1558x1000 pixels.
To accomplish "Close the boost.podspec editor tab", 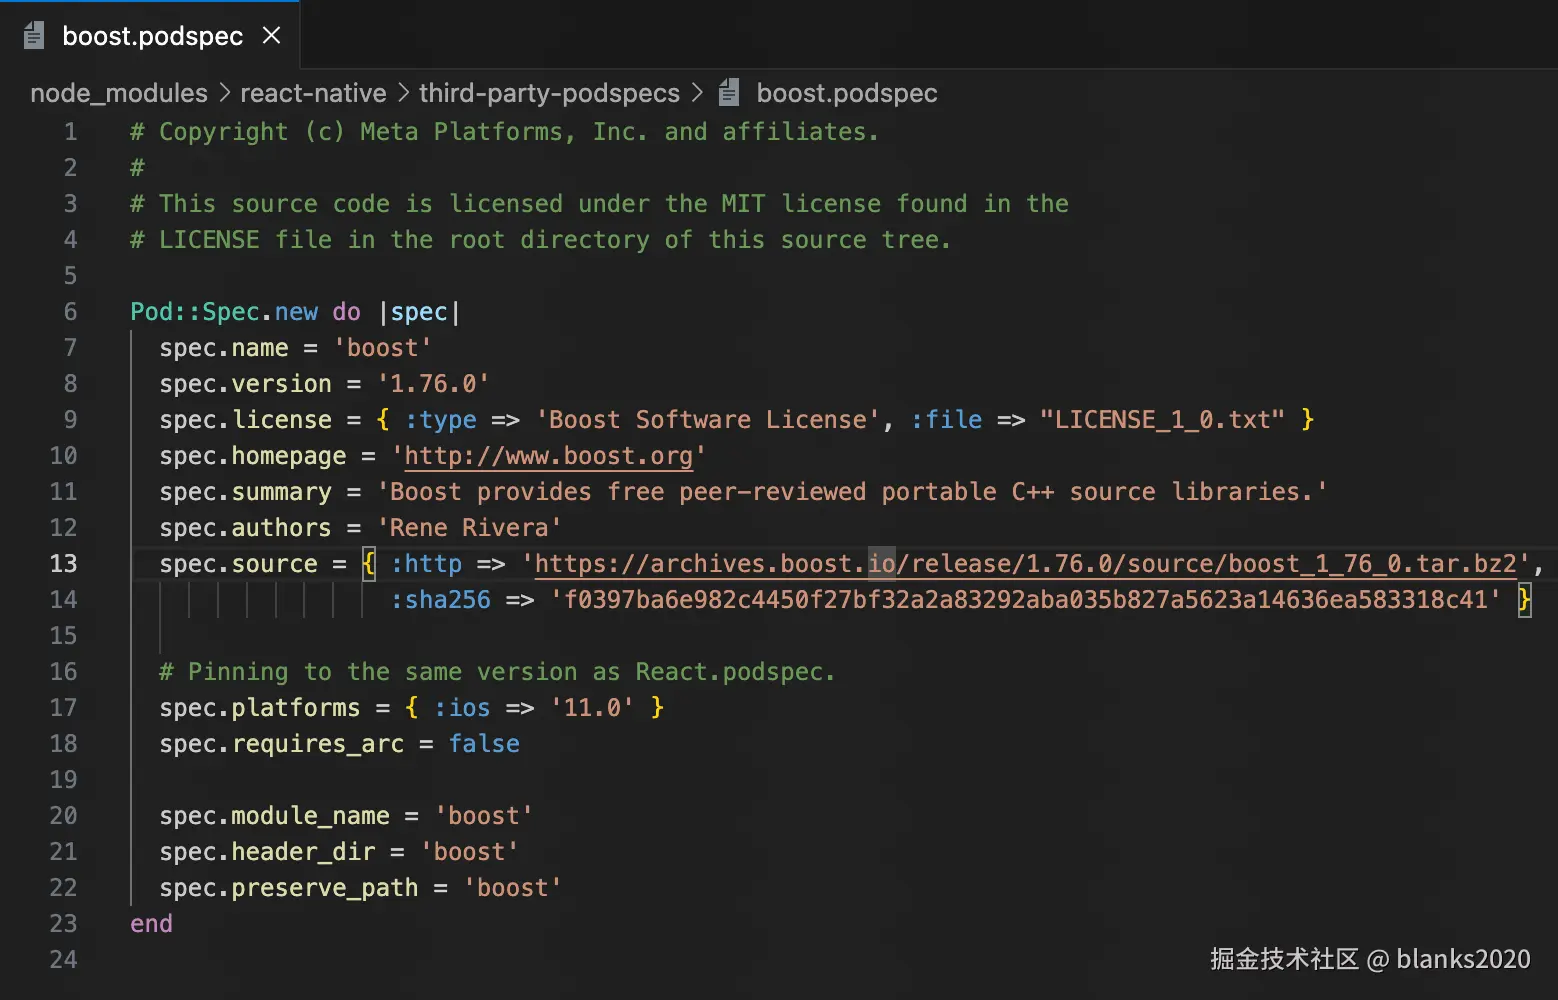I will click(x=271, y=36).
